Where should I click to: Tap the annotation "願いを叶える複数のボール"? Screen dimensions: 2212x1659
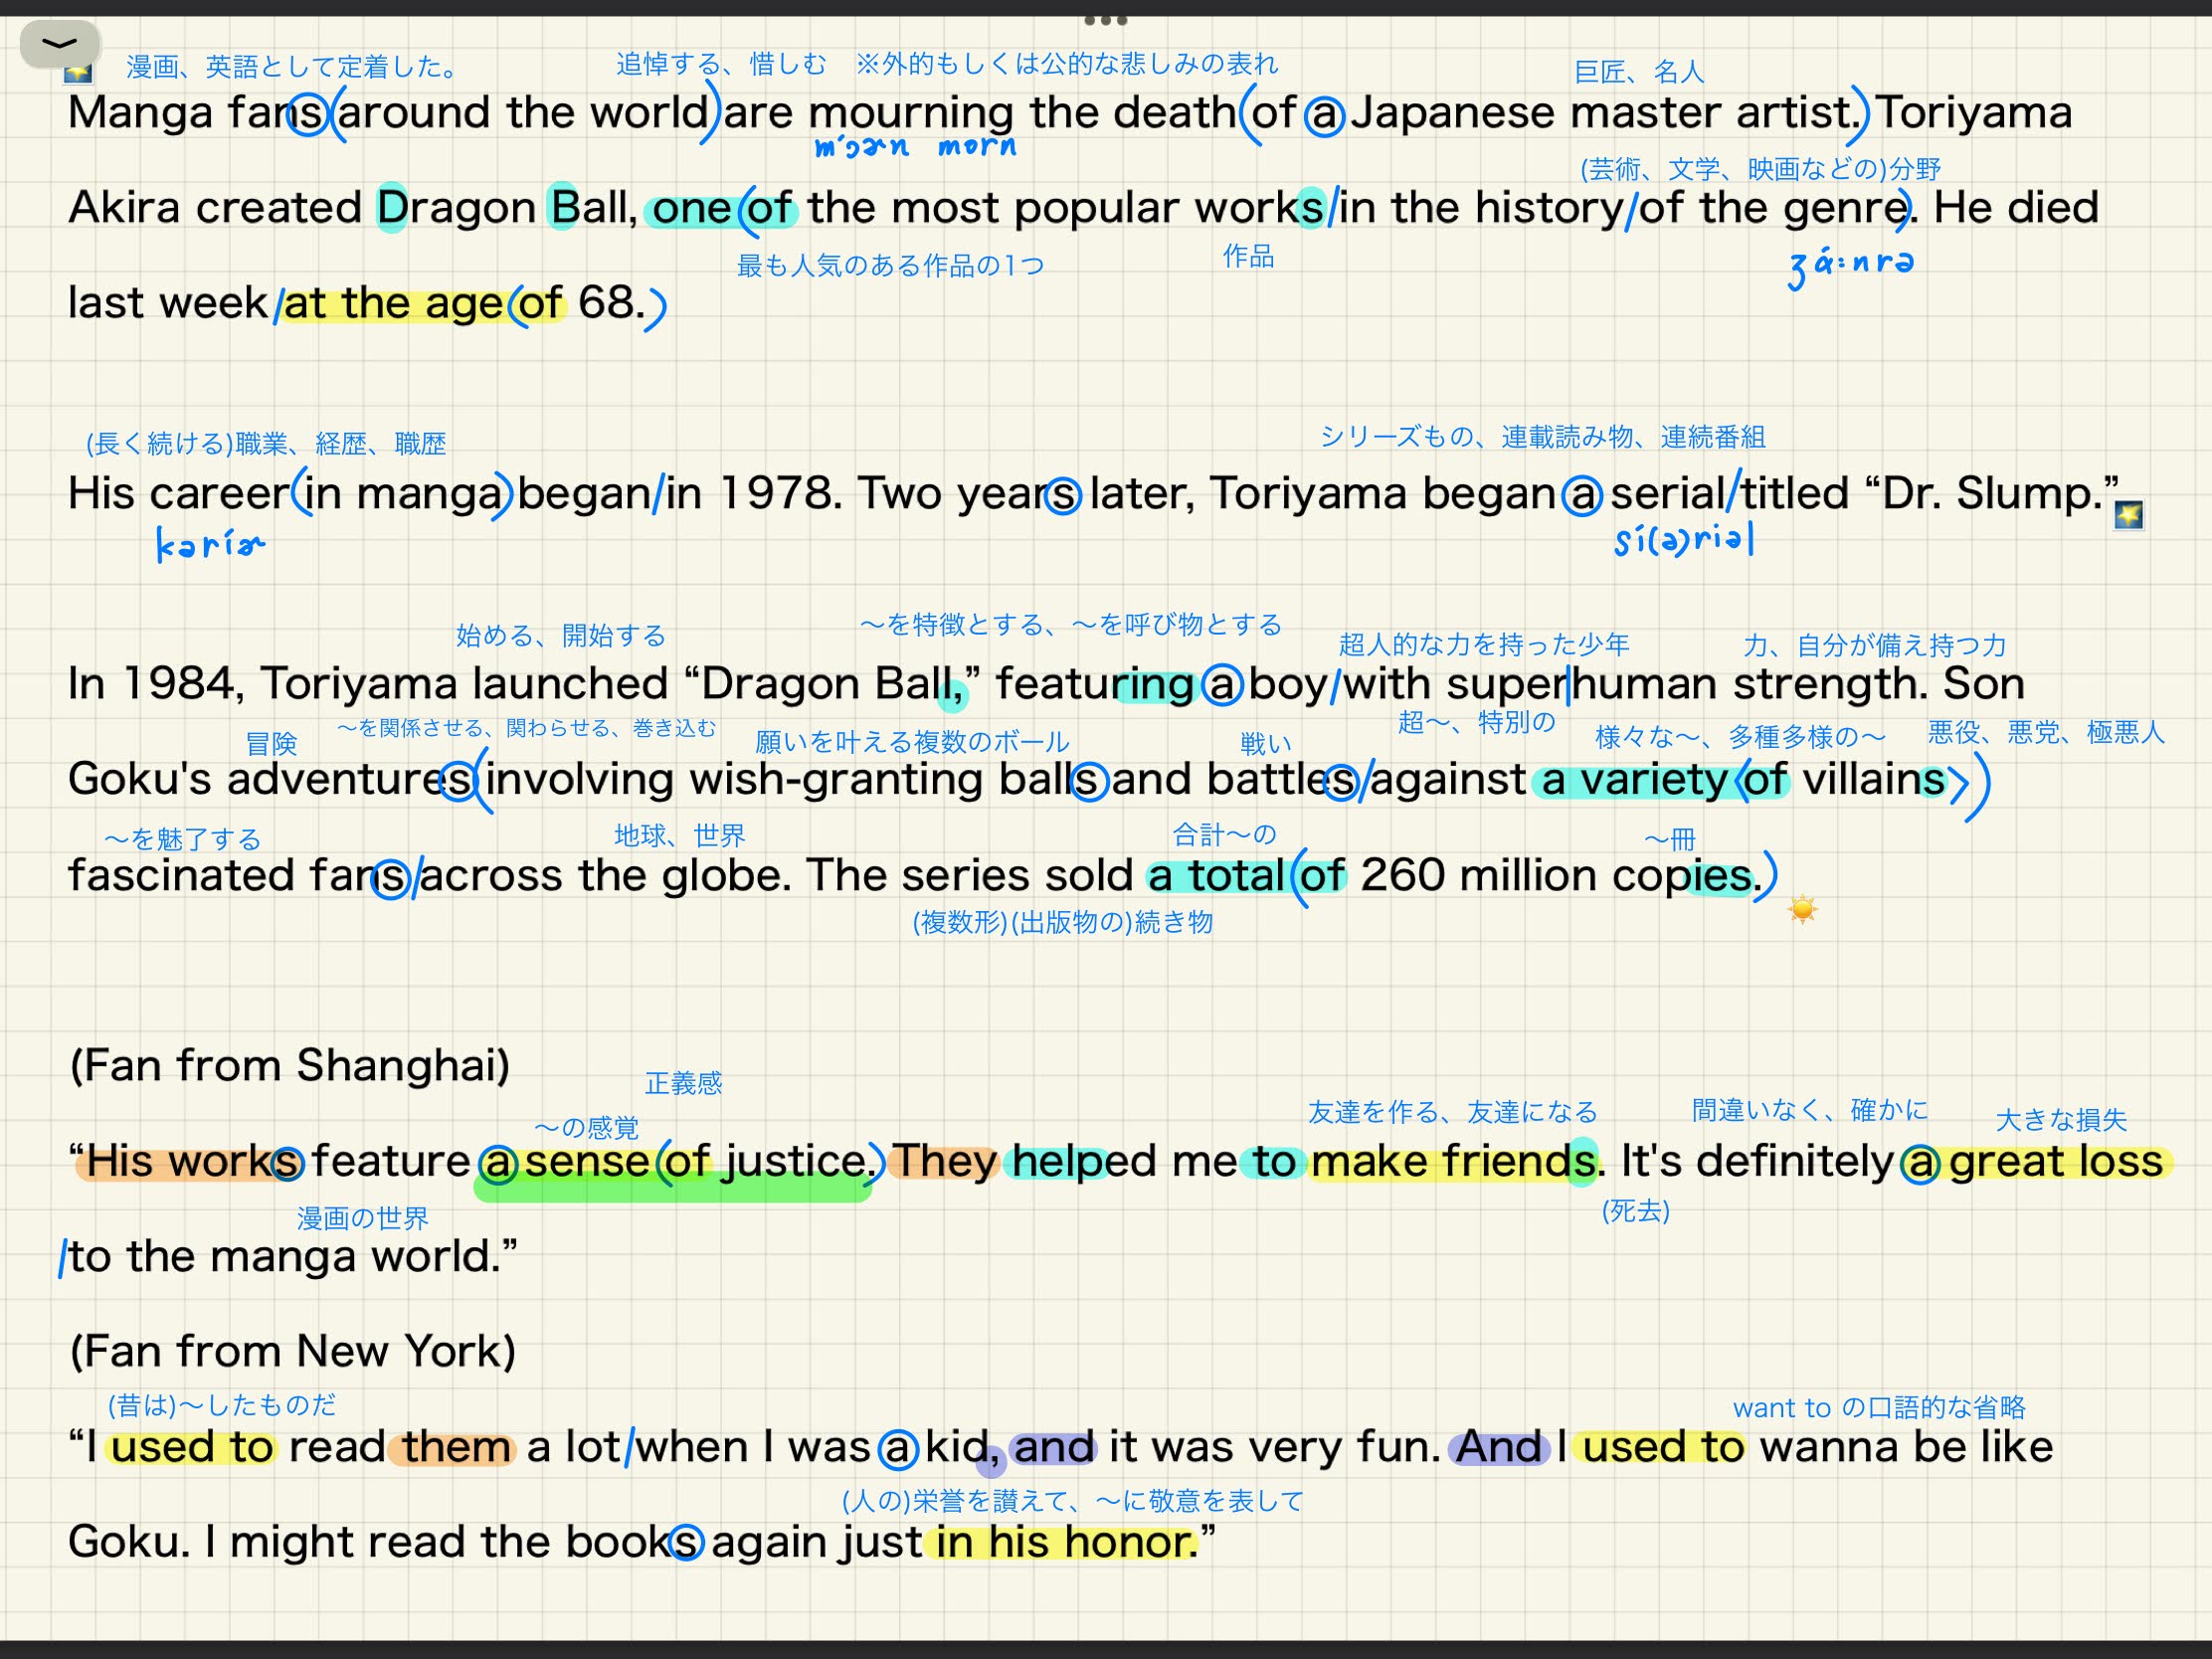pos(912,741)
